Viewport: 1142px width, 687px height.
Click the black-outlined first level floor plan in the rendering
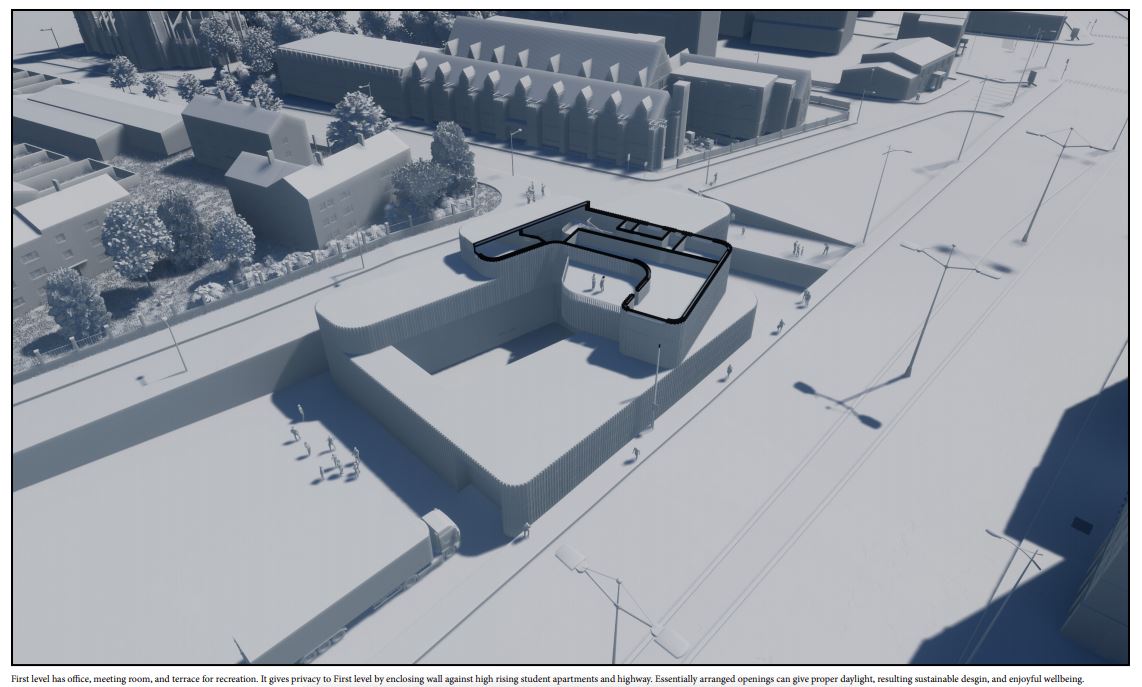pos(602,261)
